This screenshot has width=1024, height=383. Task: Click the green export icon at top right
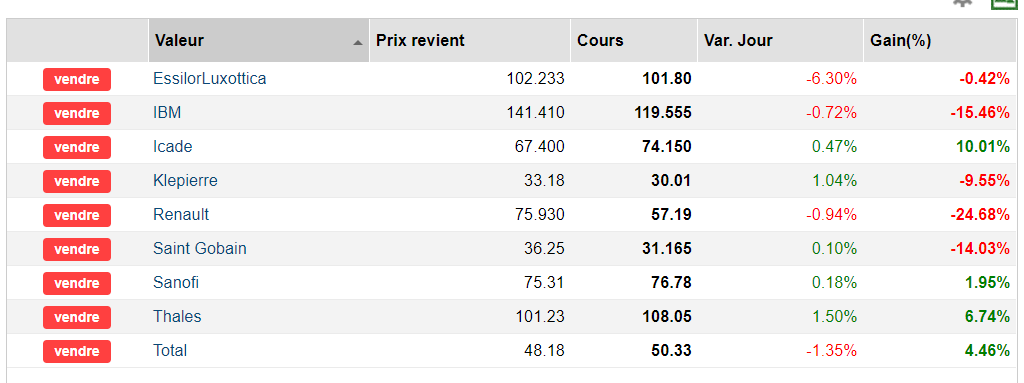(1006, 3)
